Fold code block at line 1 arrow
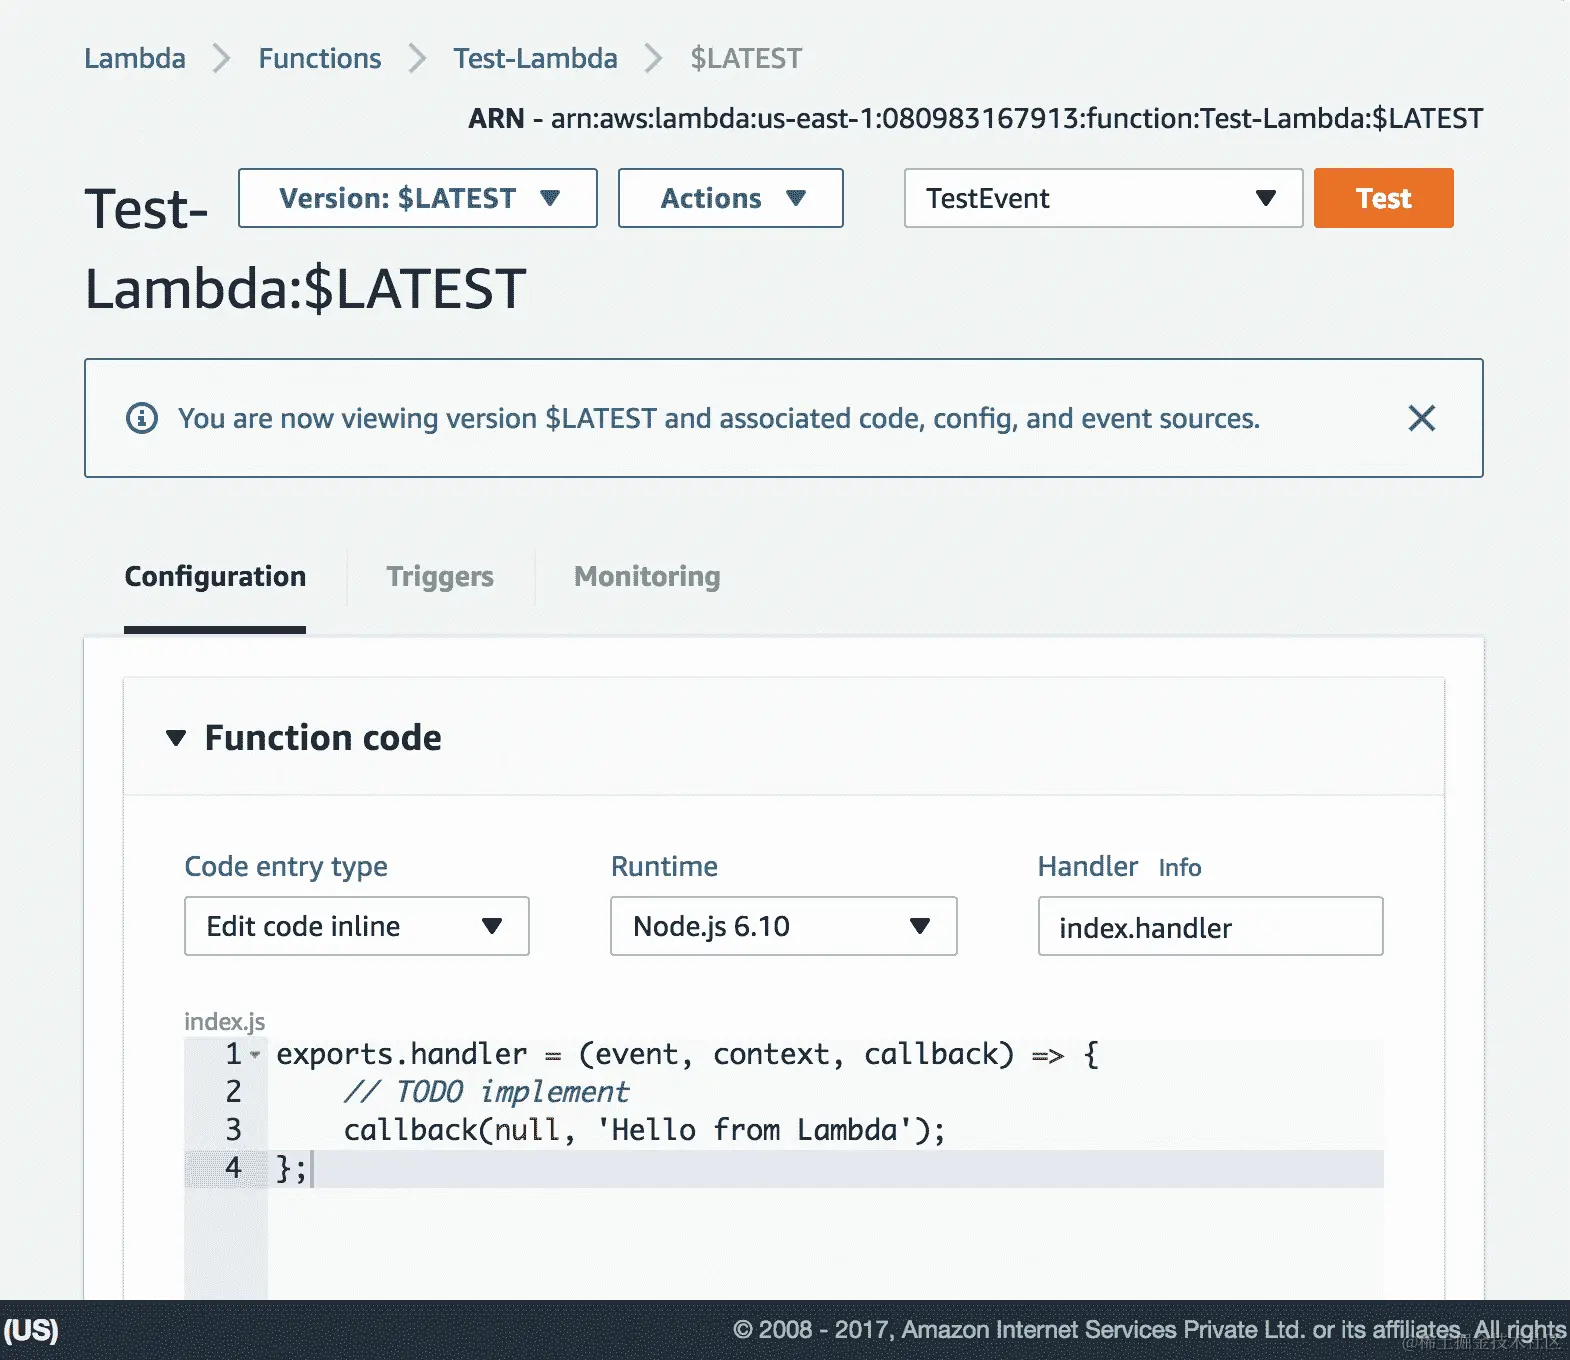The height and width of the screenshot is (1360, 1570). click(255, 1054)
